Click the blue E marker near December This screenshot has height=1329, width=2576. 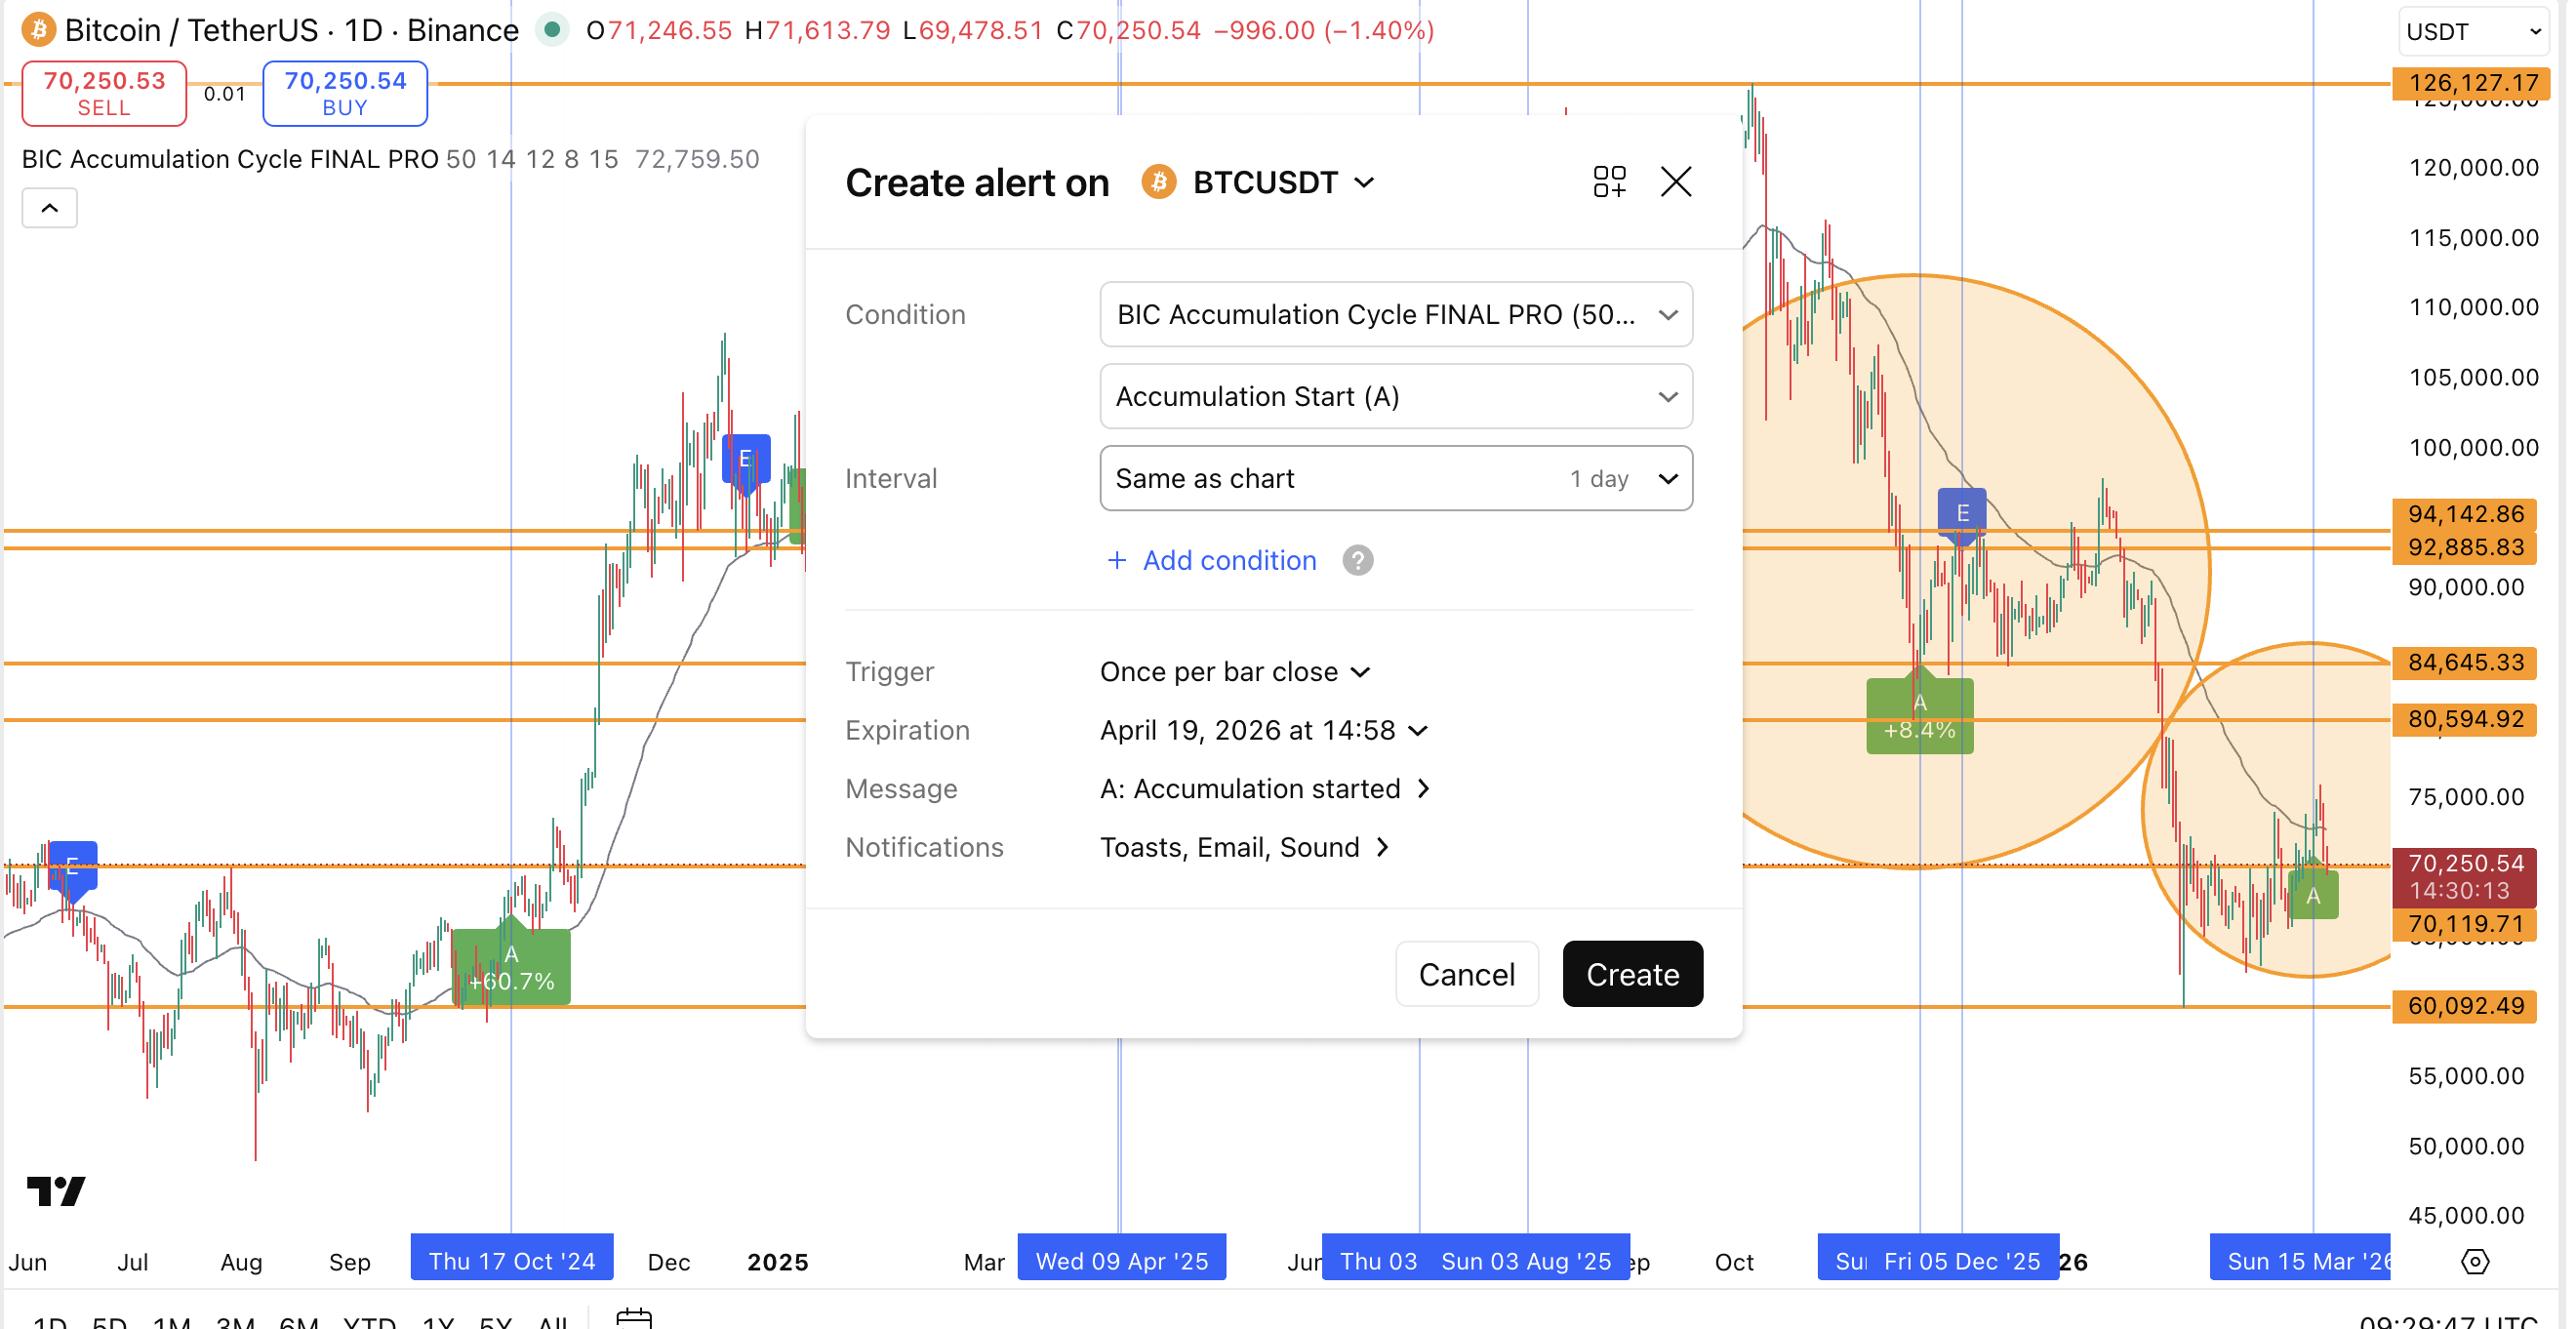coord(745,459)
